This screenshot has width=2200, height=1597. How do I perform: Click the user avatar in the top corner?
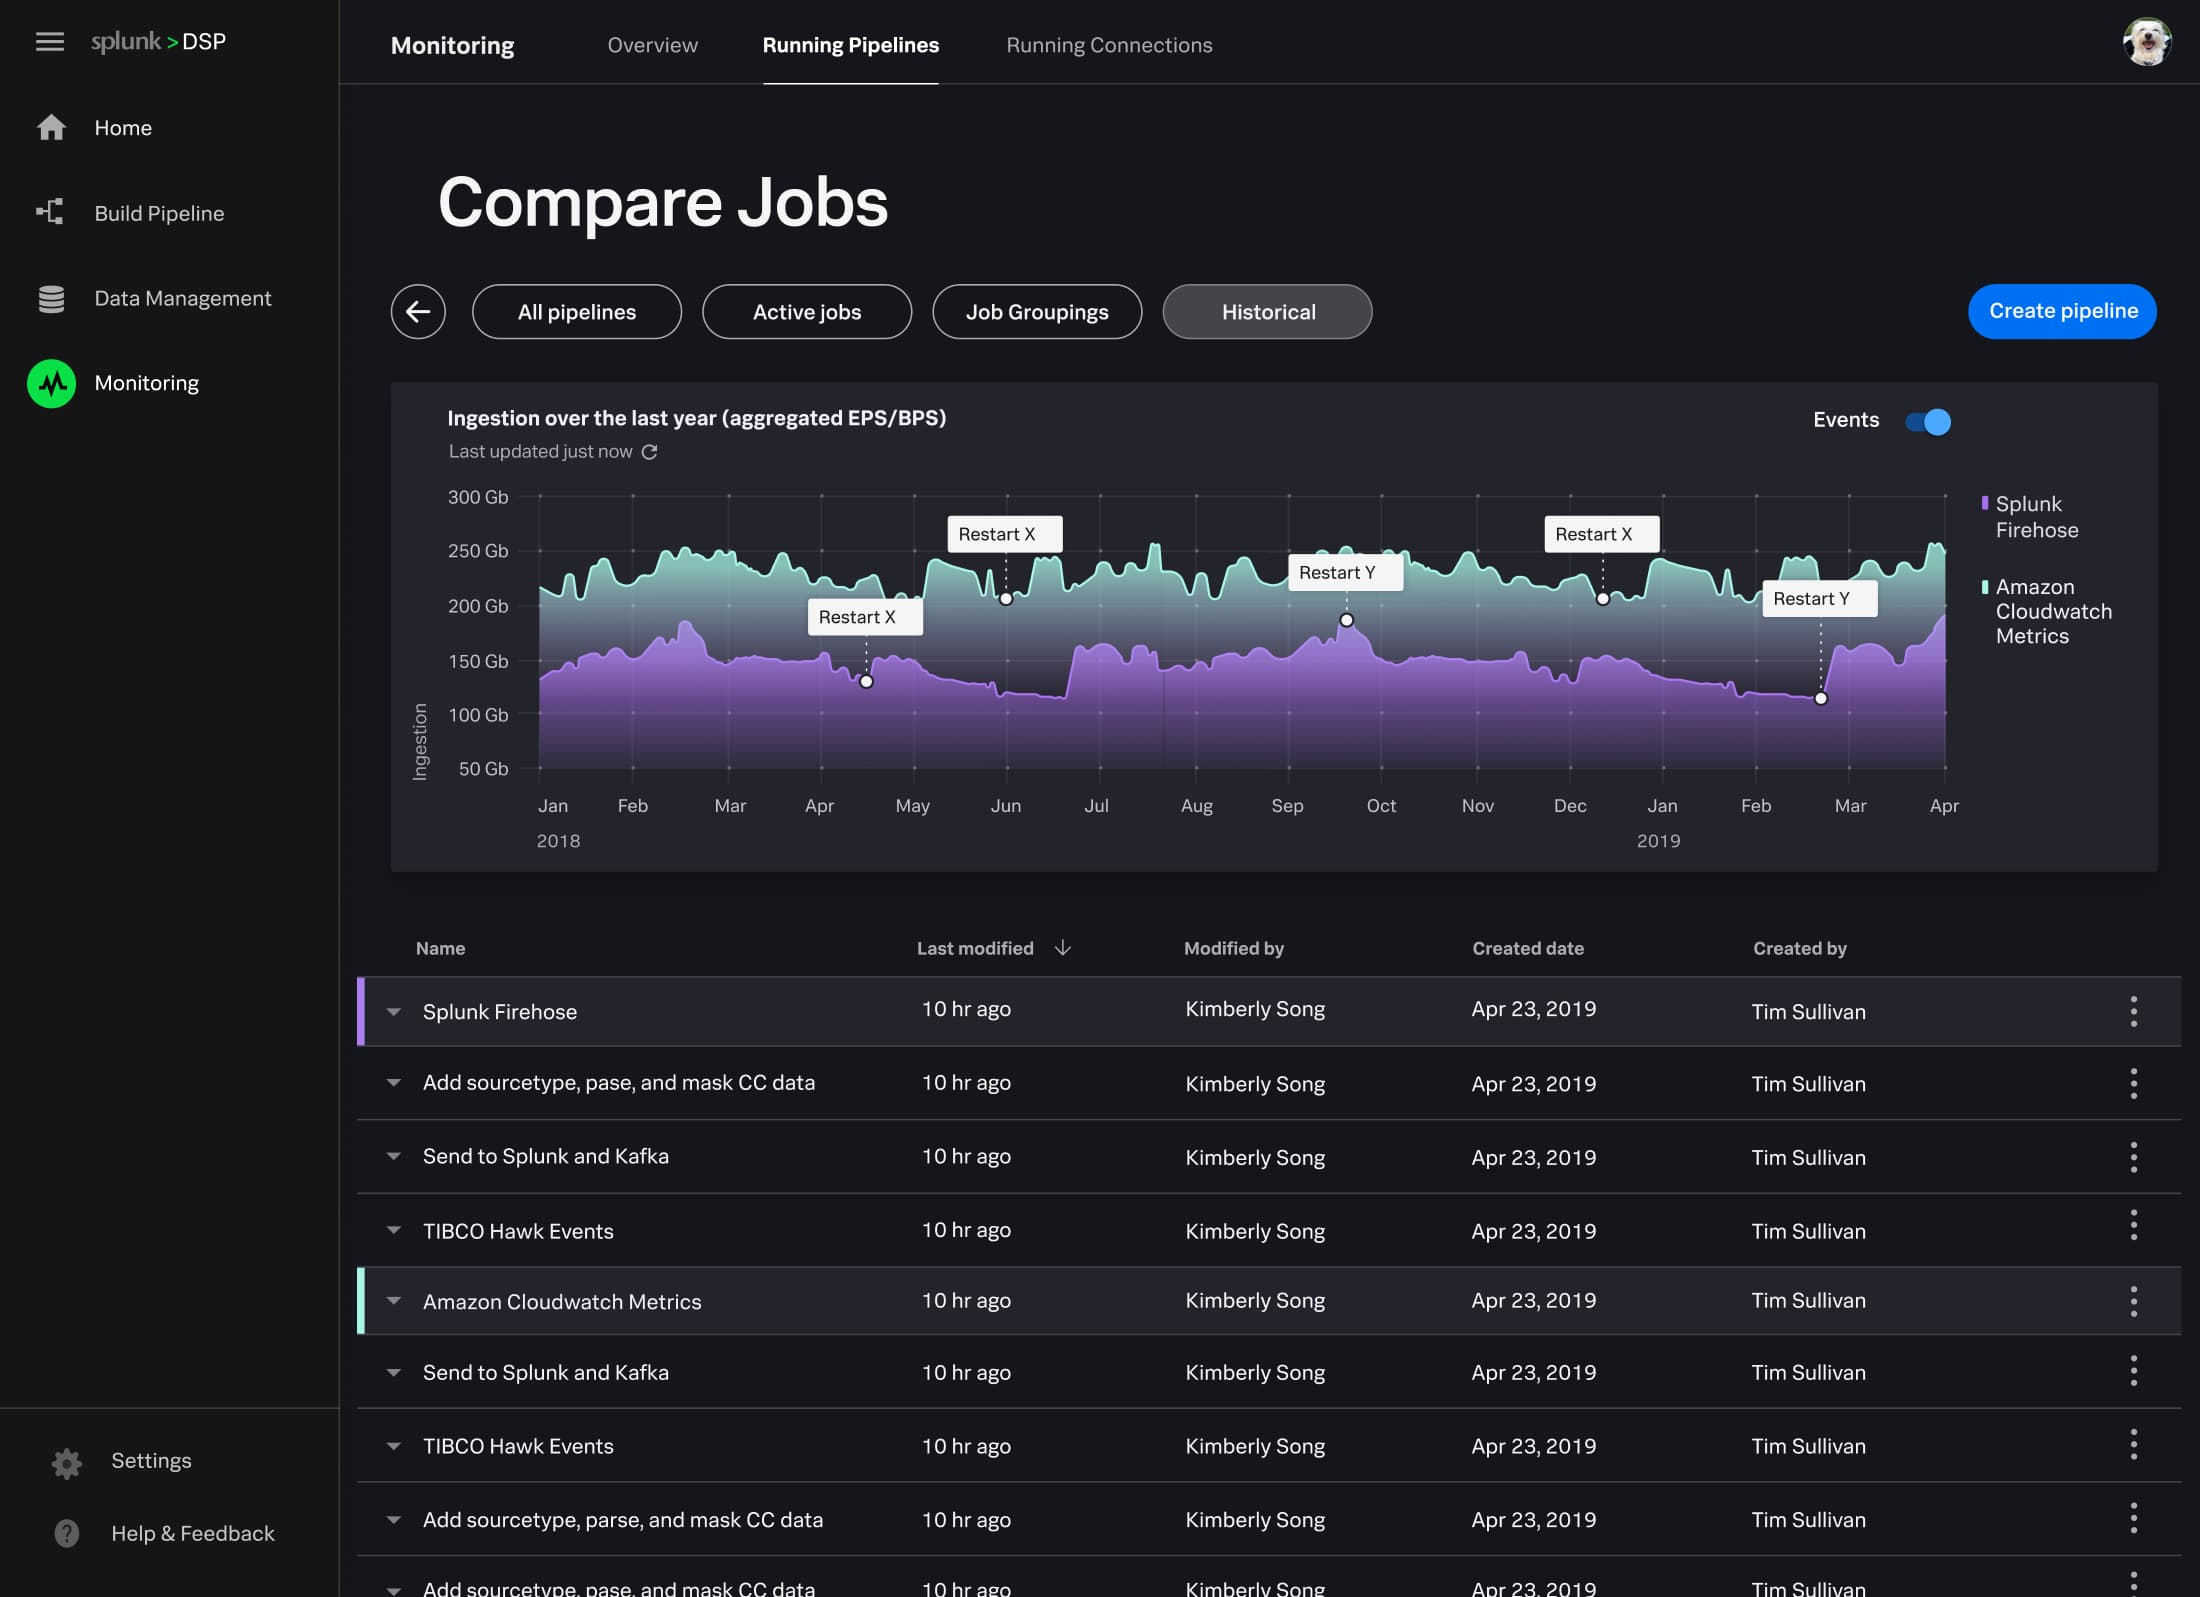click(x=2148, y=42)
